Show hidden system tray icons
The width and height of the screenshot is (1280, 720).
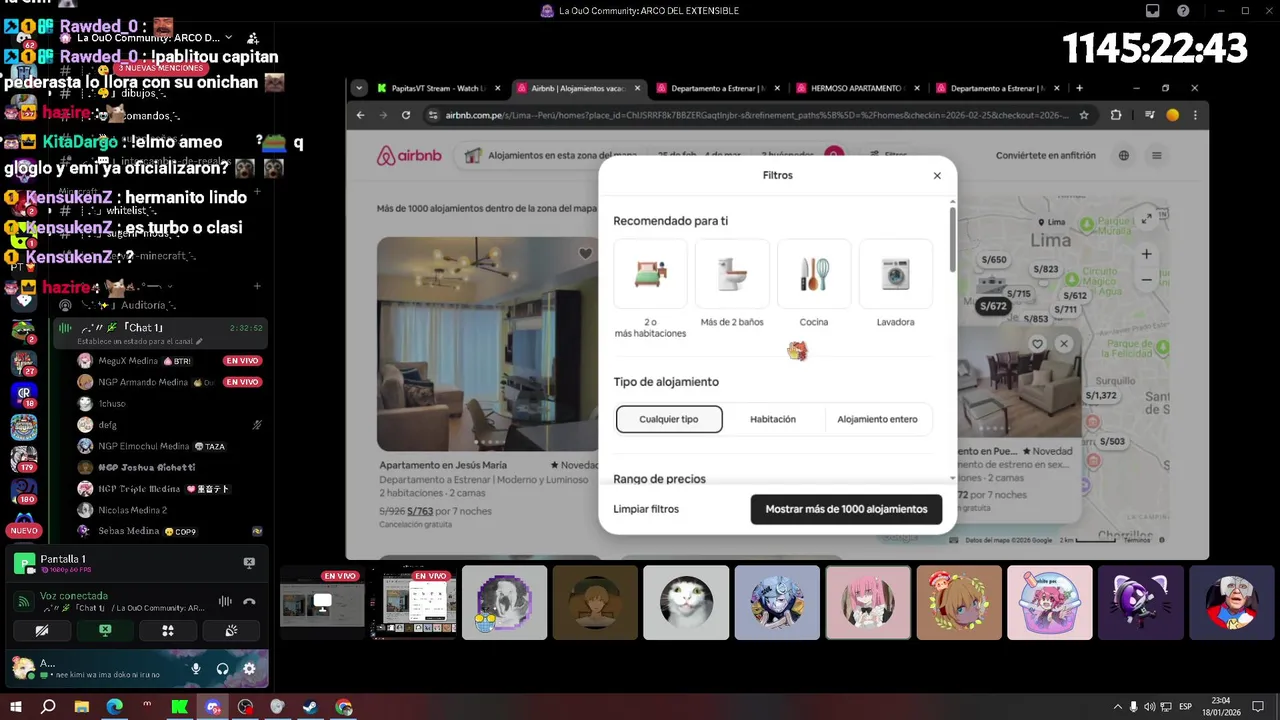click(1118, 707)
